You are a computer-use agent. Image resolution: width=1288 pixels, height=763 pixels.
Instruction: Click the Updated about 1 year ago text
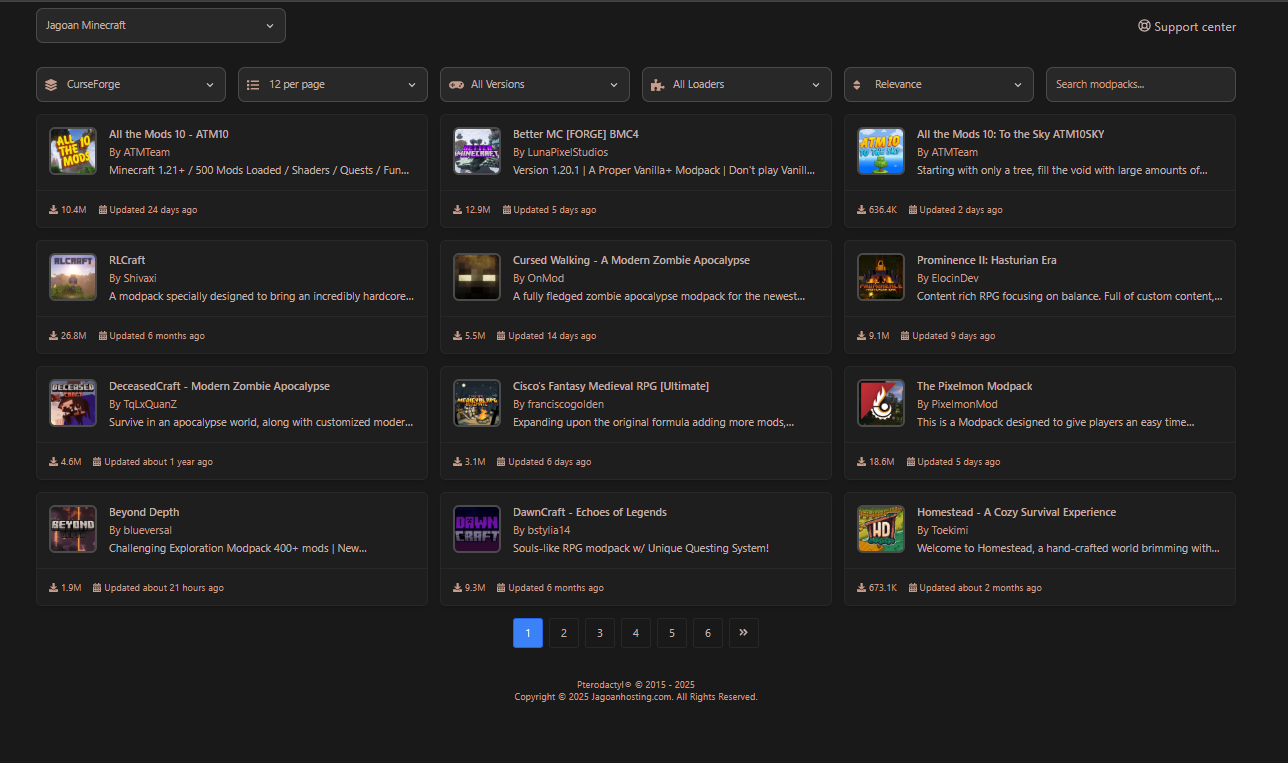point(158,462)
